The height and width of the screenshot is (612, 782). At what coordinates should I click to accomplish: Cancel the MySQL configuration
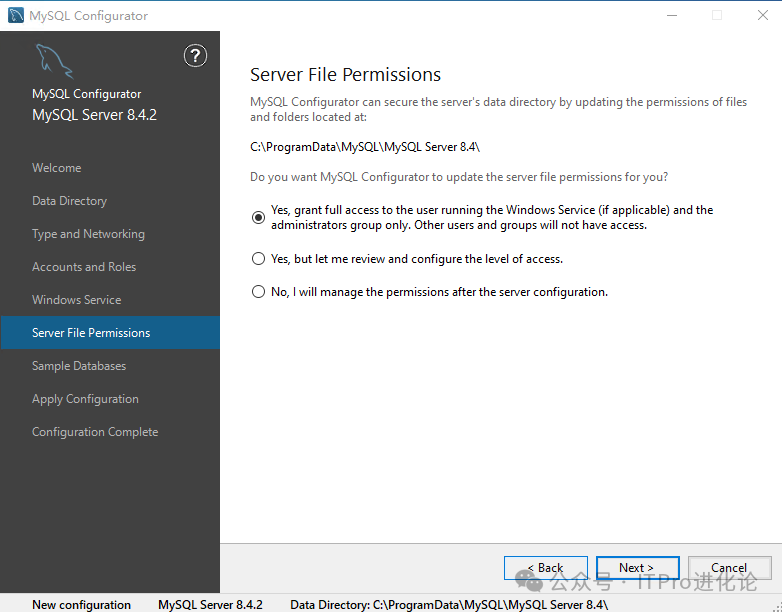click(729, 568)
